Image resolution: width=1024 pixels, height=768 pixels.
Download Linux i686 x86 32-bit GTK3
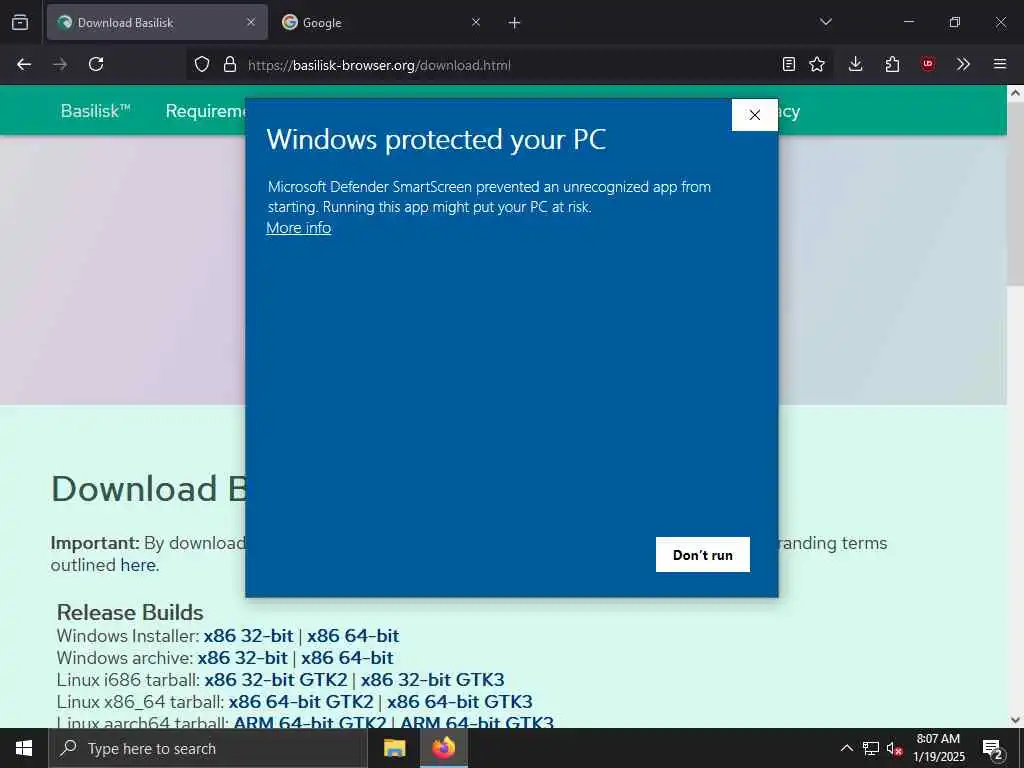pyautogui.click(x=432, y=680)
